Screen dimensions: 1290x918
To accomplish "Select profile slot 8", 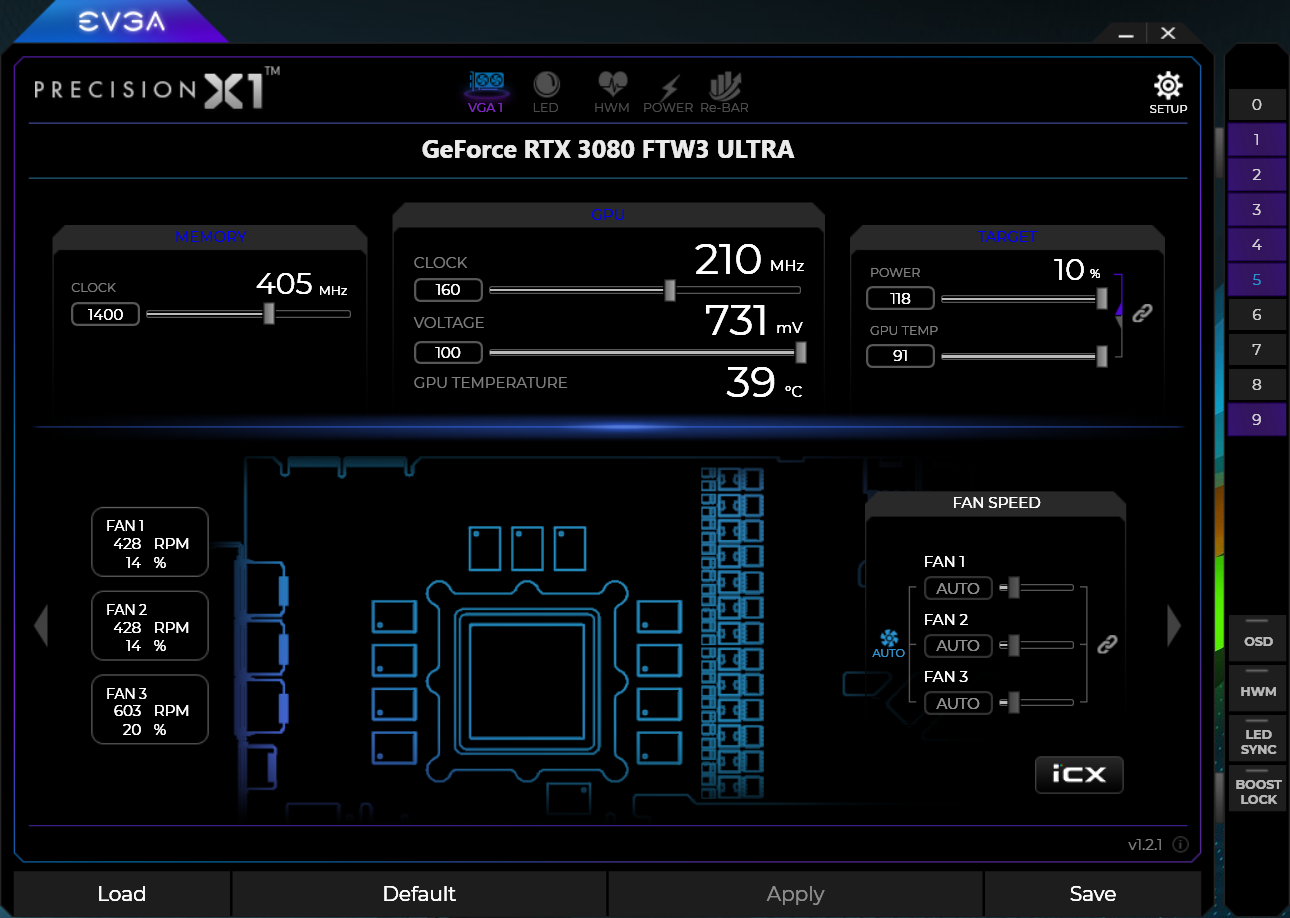I will click(1257, 385).
